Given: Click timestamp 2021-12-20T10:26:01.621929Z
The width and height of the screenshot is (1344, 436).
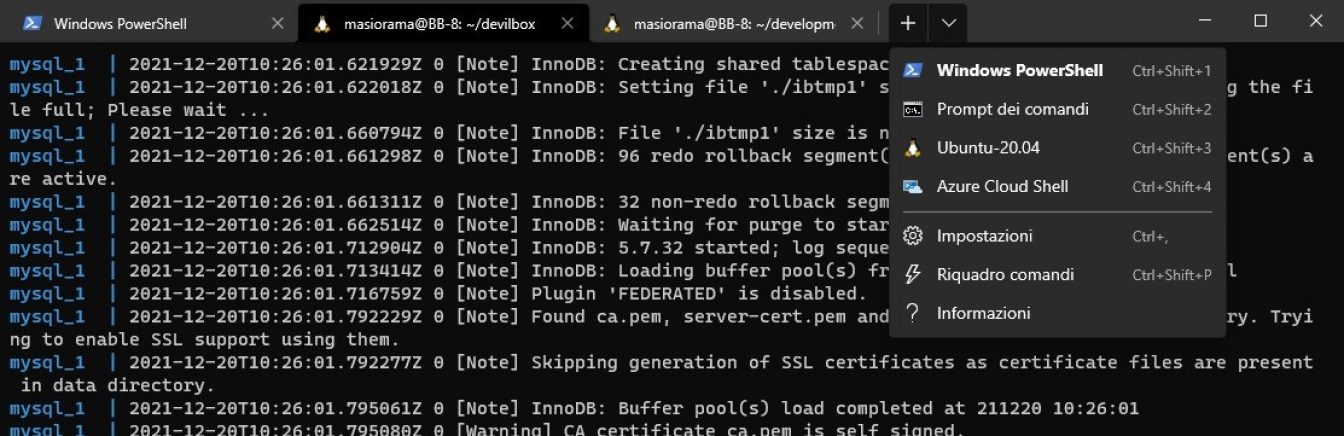Looking at the screenshot, I should pos(275,64).
